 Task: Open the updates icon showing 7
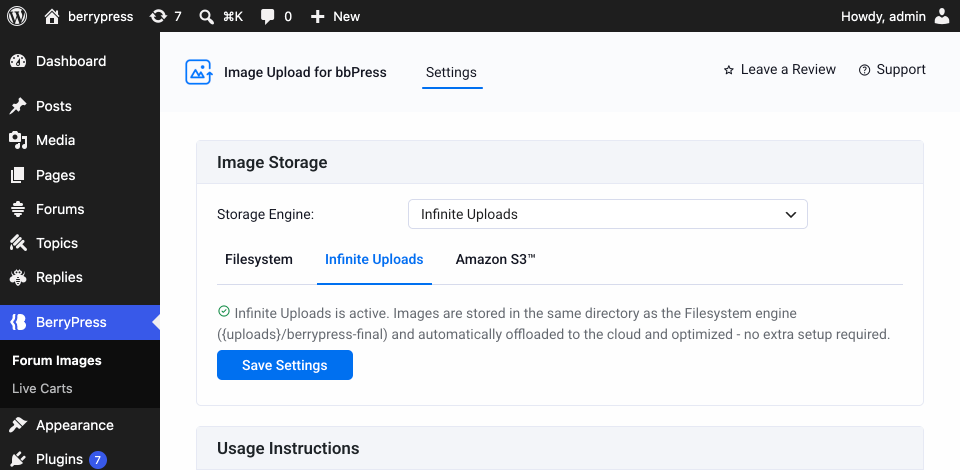point(158,17)
